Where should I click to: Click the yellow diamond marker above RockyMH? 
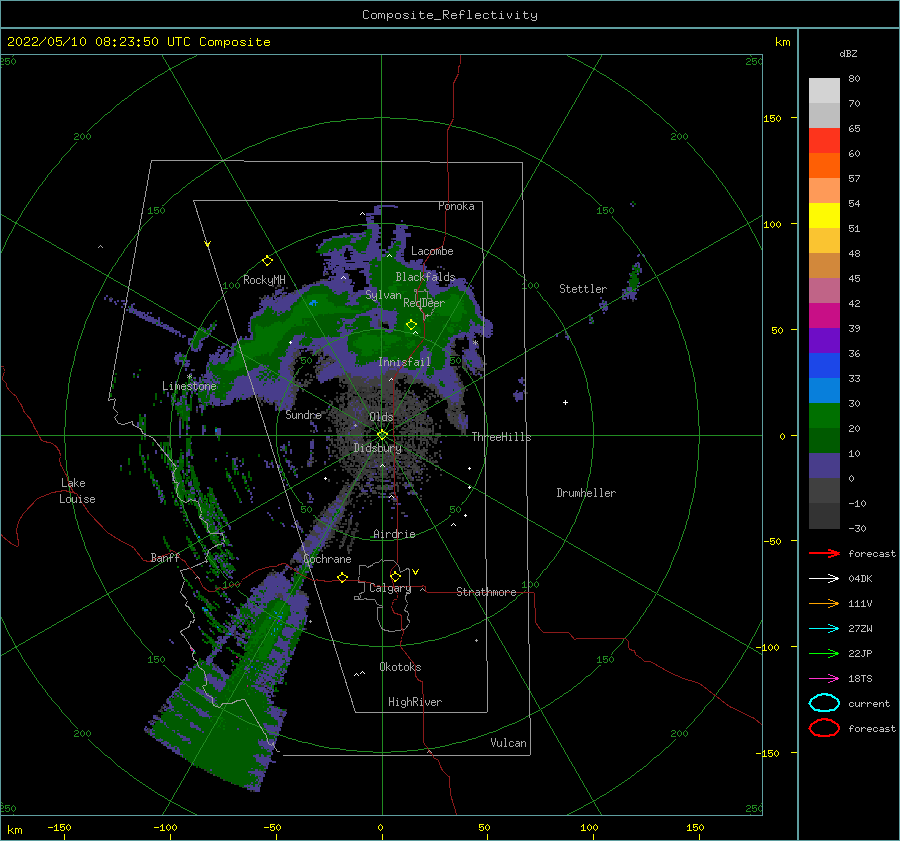267,261
